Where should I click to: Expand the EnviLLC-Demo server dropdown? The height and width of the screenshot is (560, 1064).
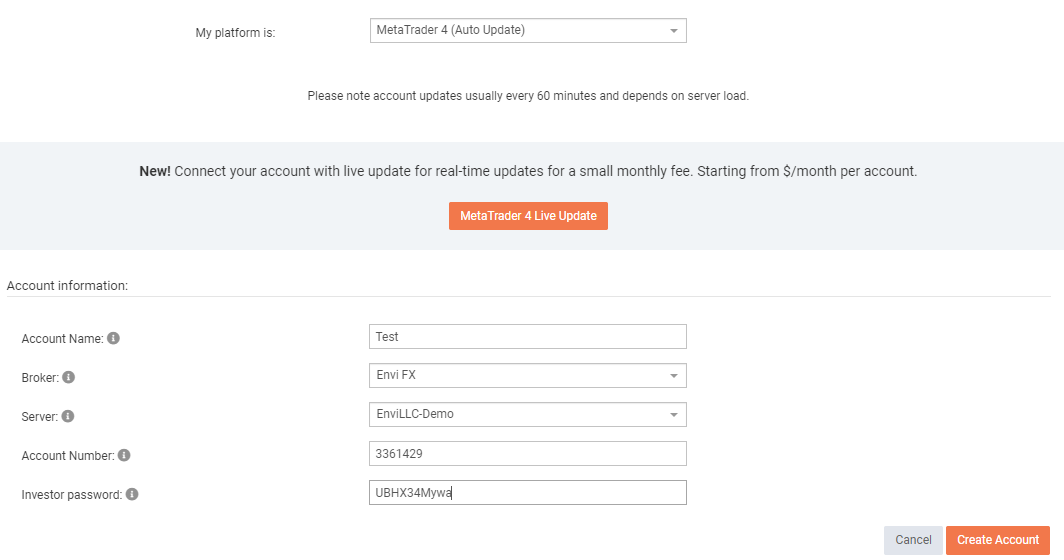coord(528,415)
